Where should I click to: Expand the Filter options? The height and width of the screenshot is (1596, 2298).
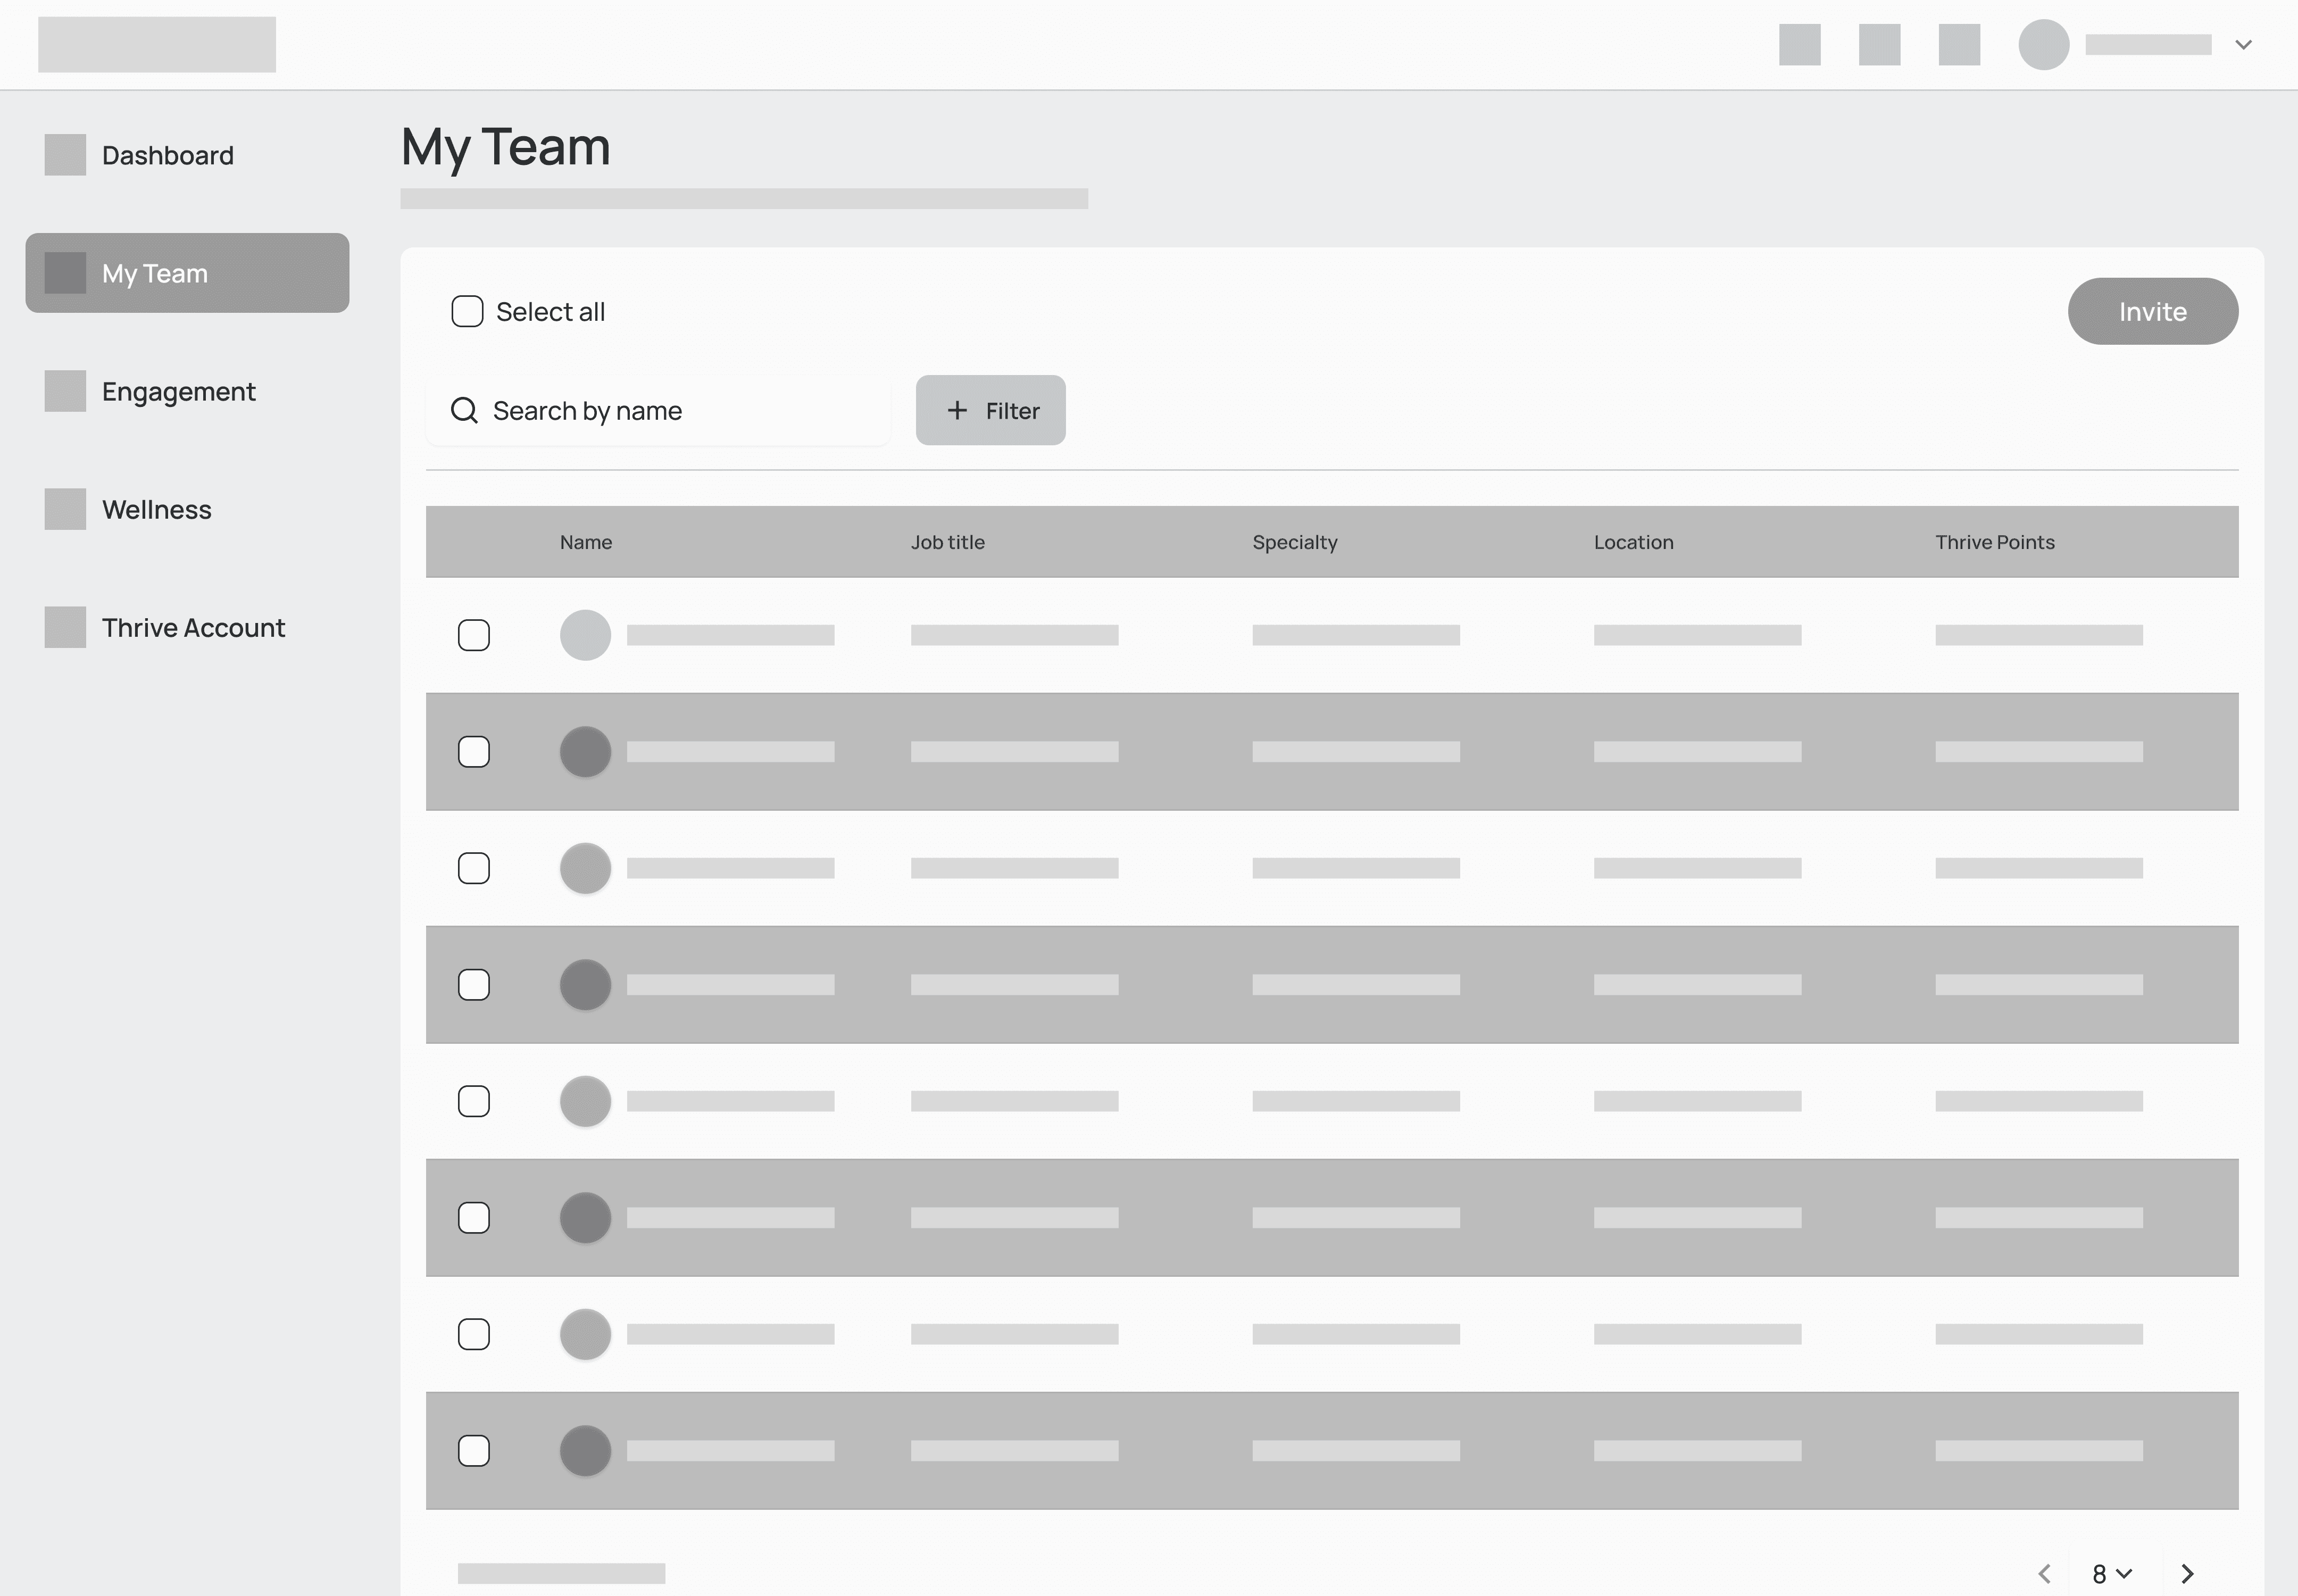click(x=990, y=410)
